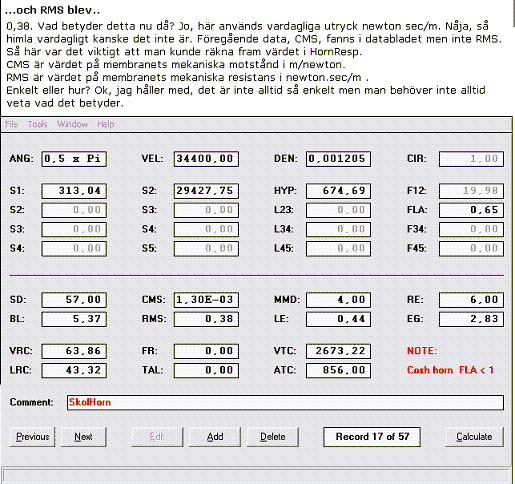Image resolution: width=515 pixels, height=484 pixels.
Task: Open the Window menu
Action: [x=72, y=124]
